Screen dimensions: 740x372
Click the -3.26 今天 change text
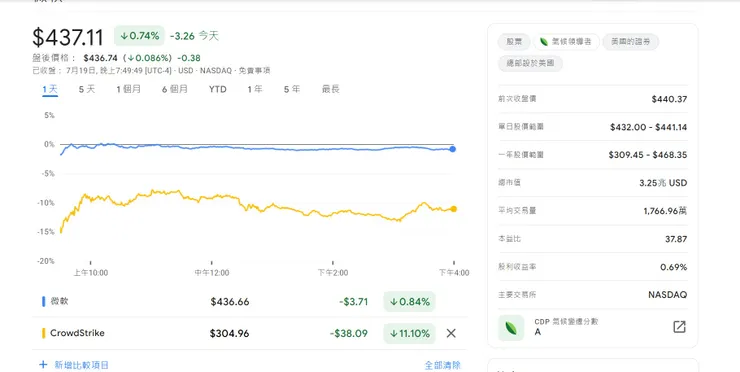[194, 36]
